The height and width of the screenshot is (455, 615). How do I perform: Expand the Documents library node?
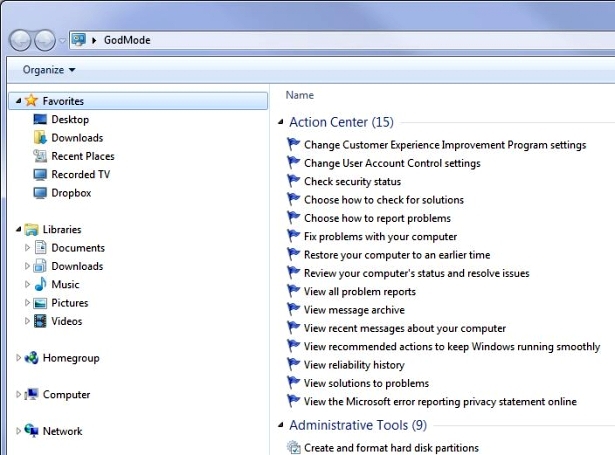(28, 248)
